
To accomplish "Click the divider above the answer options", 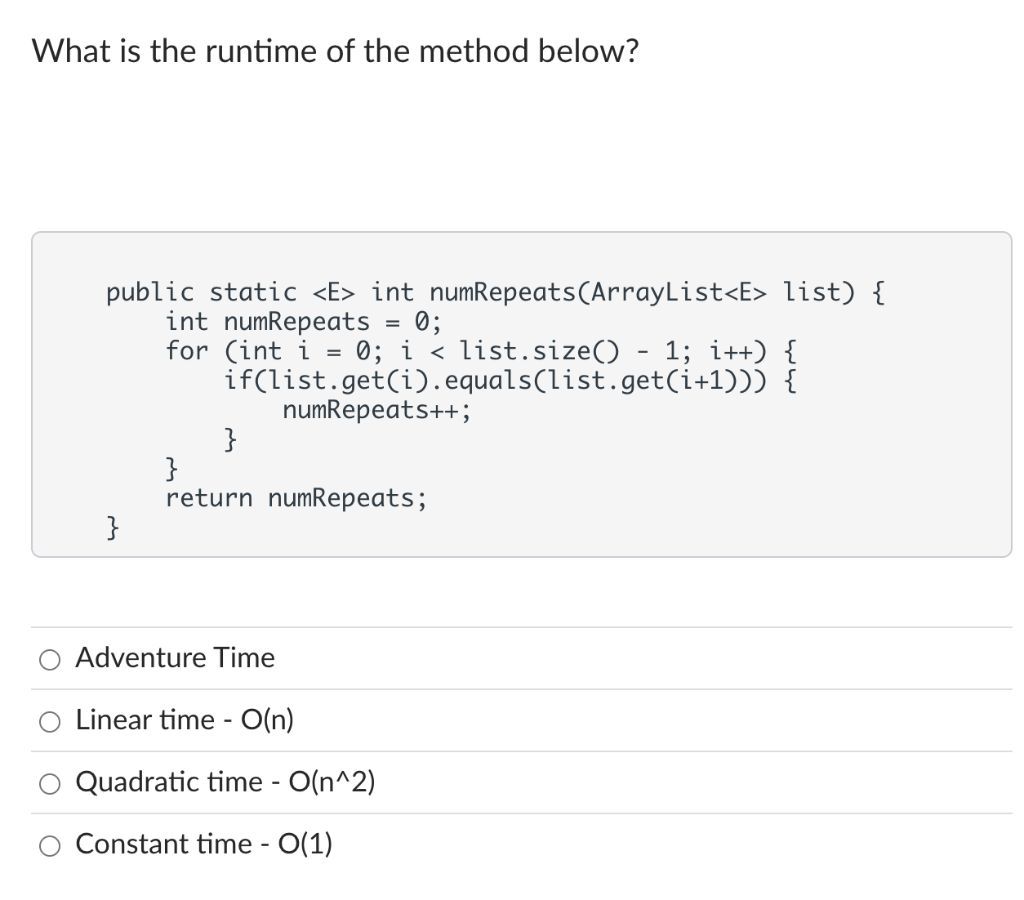I will point(512,626).
